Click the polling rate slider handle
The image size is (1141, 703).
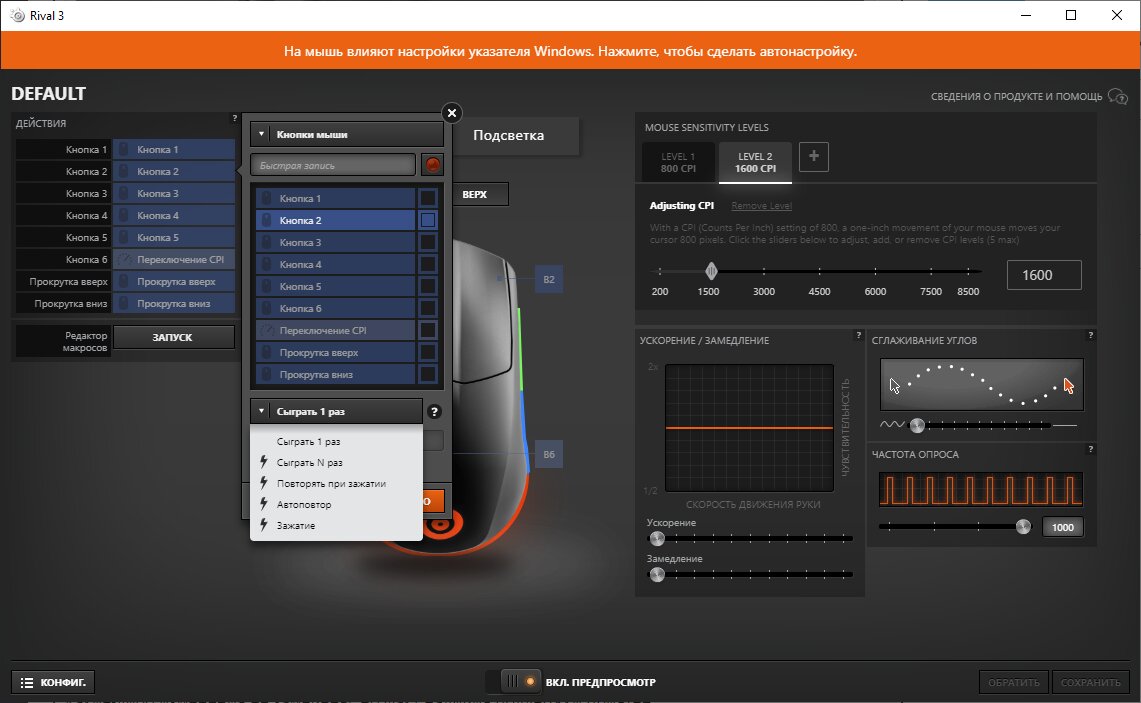(x=1023, y=527)
